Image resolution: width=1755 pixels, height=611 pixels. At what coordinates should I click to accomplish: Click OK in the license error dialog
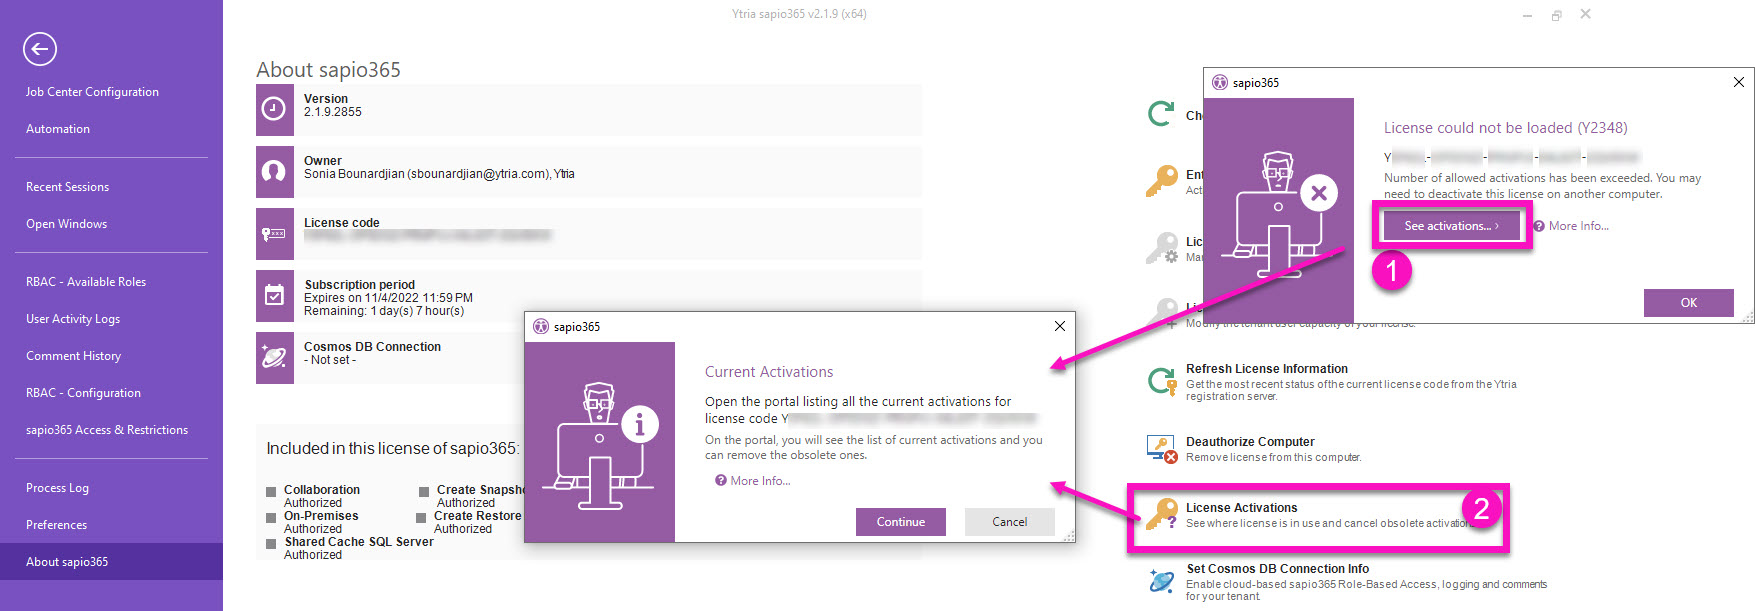pos(1688,303)
